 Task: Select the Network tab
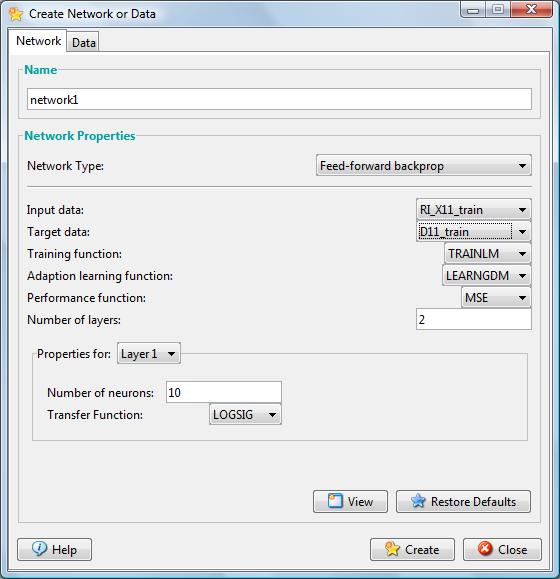pyautogui.click(x=38, y=41)
